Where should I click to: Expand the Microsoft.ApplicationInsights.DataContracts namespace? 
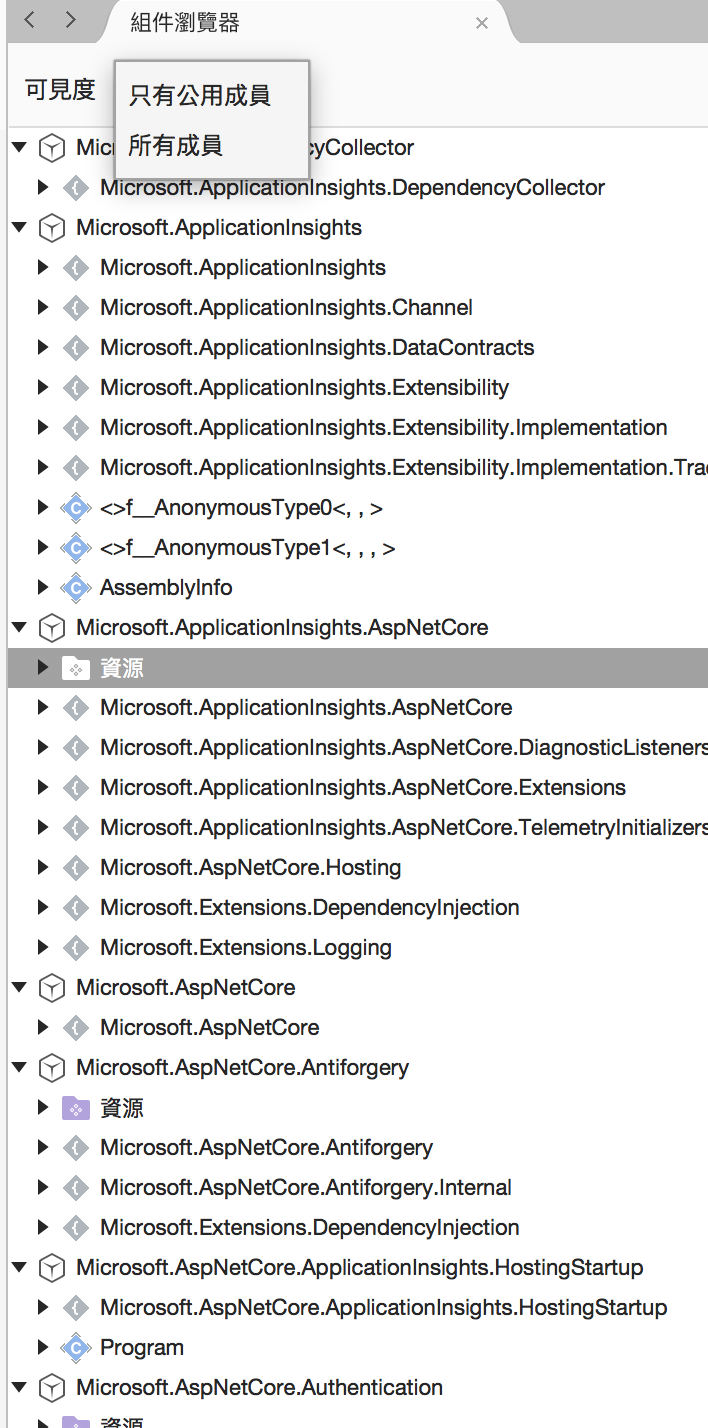tap(43, 348)
